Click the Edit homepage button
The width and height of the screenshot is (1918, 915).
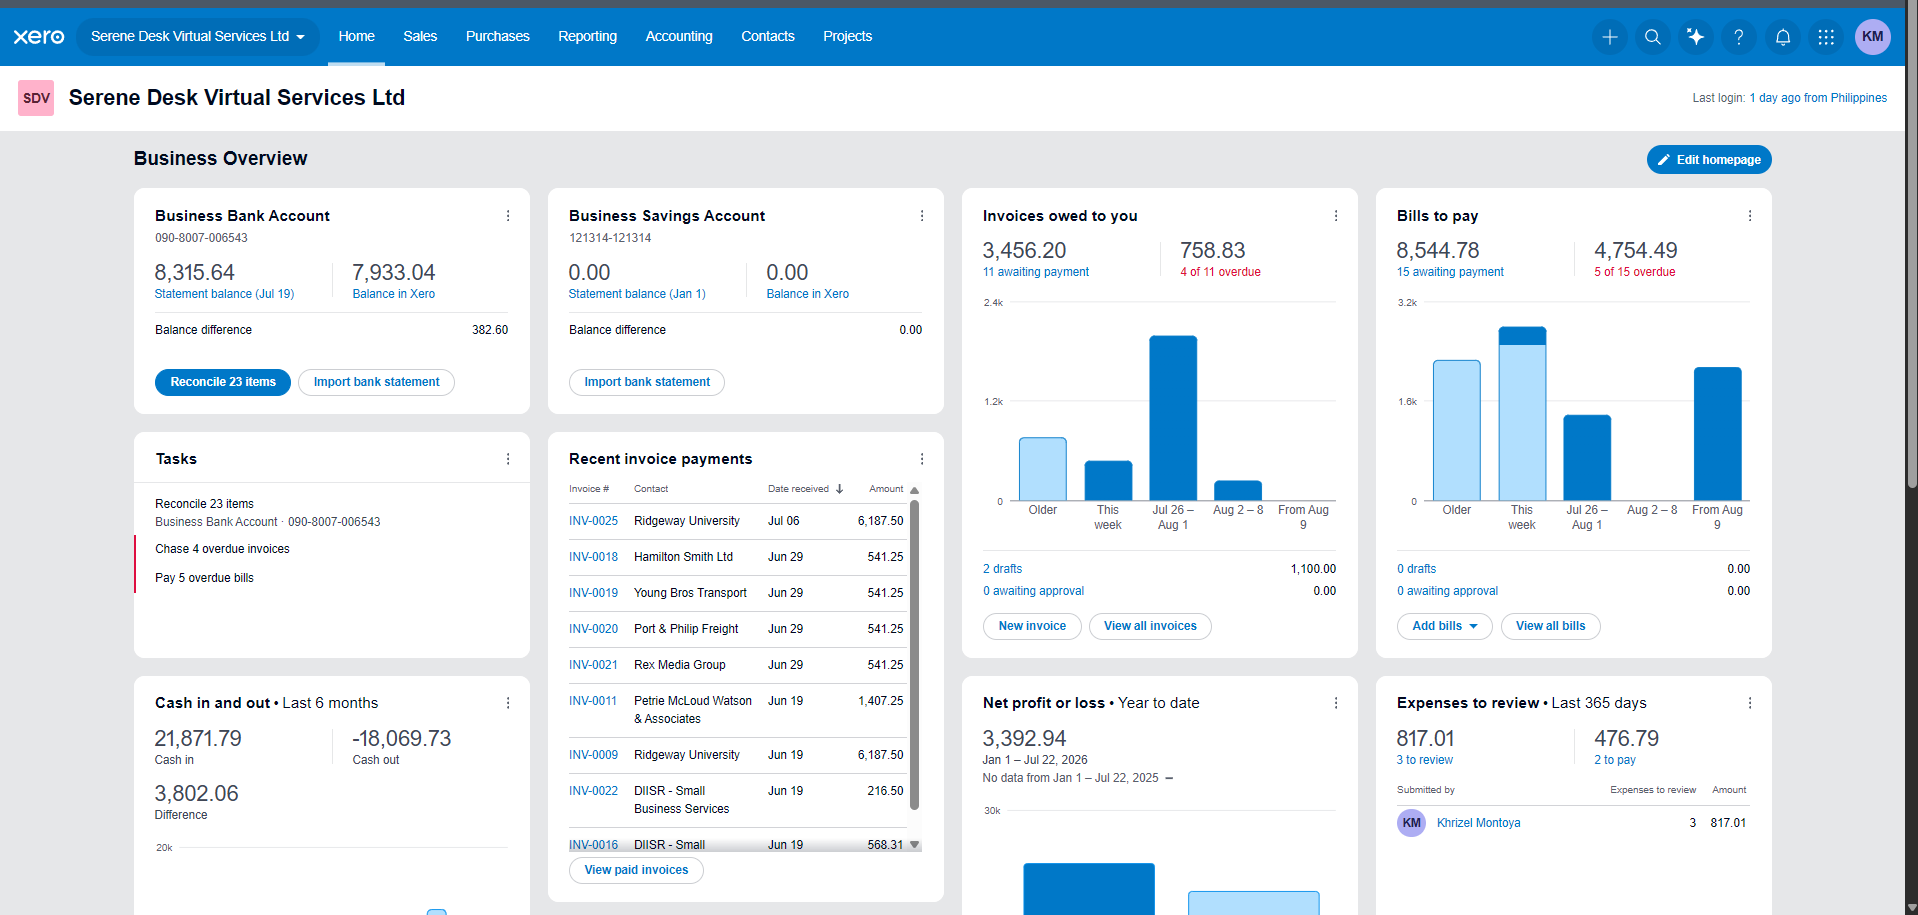1709,160
